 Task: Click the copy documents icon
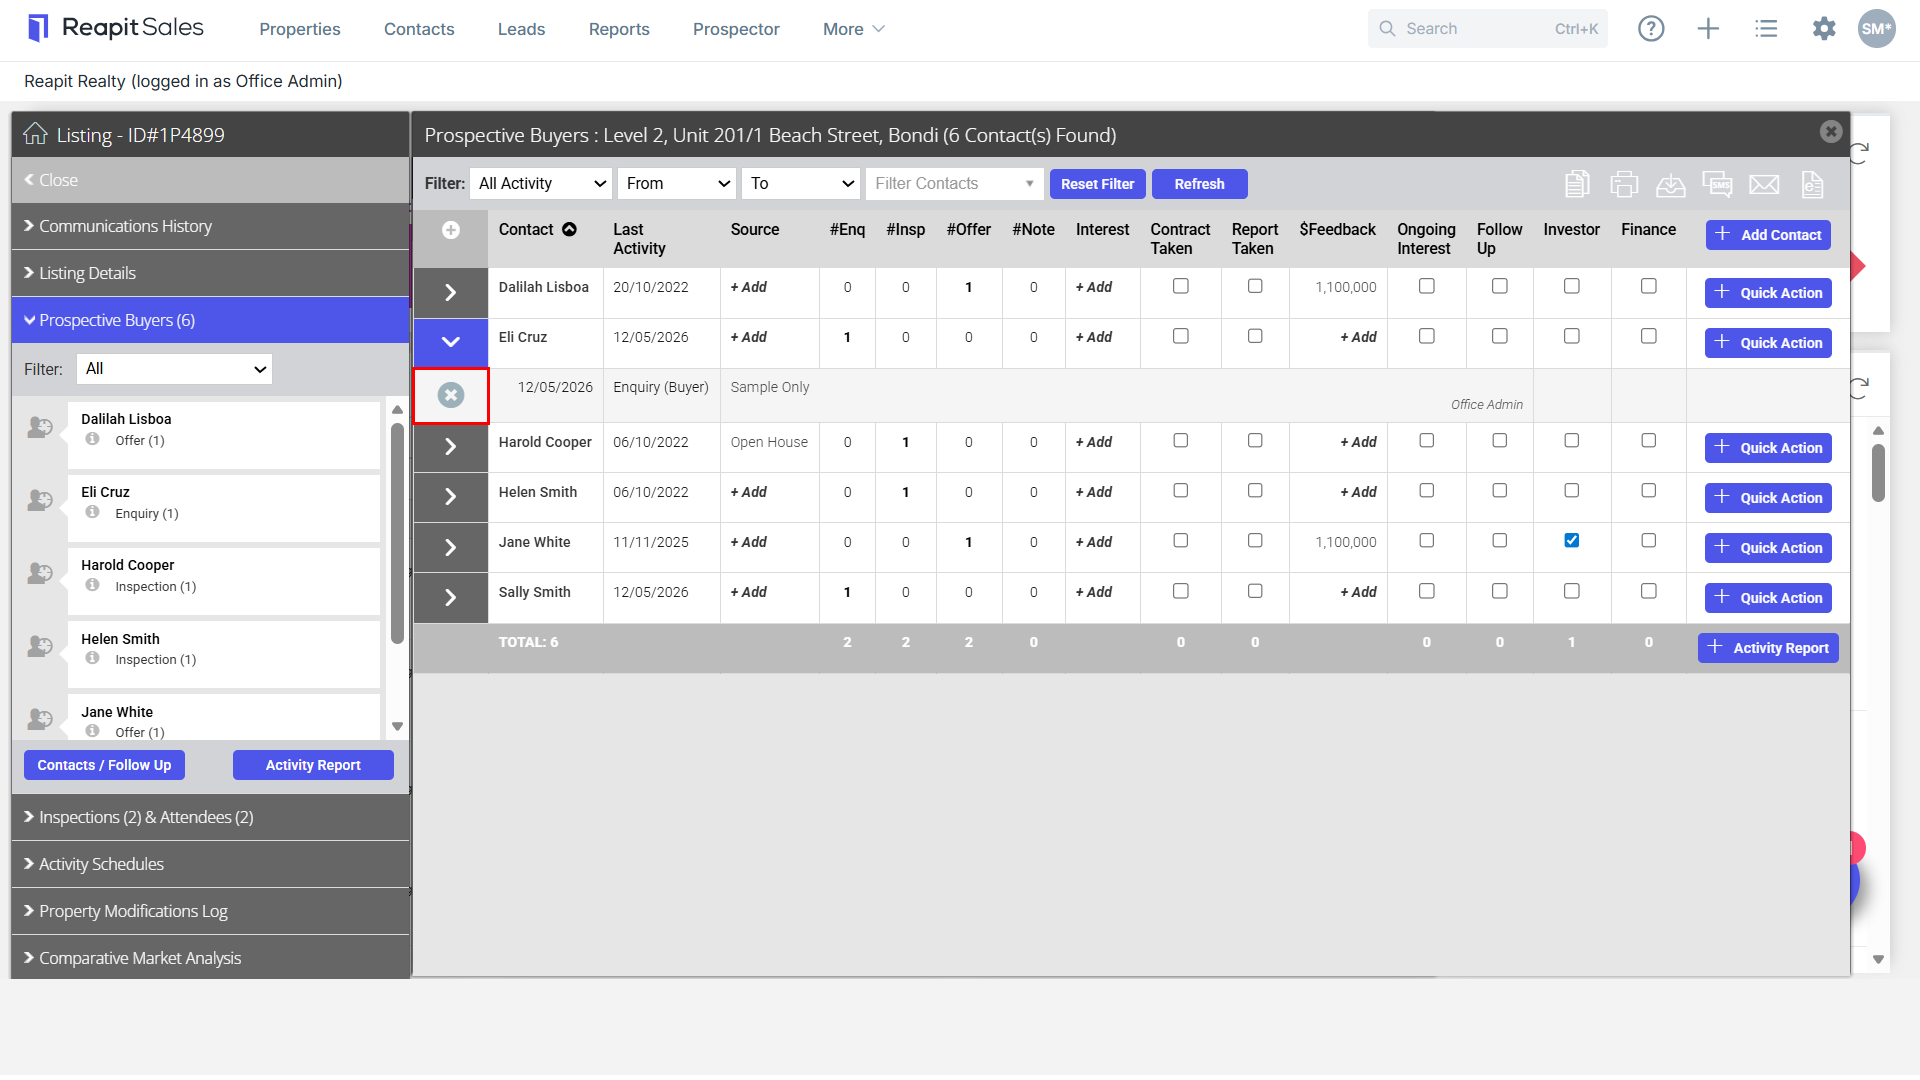pos(1577,184)
